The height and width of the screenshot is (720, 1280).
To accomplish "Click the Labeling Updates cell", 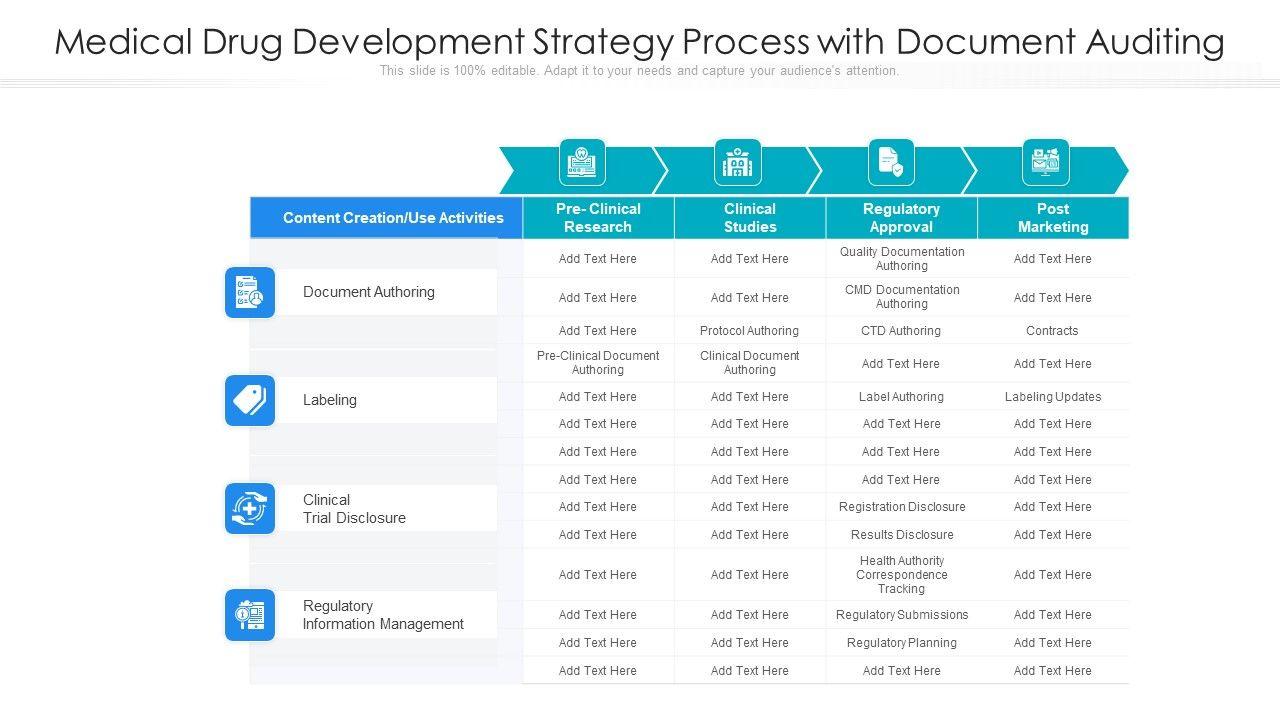I will coord(1053,397).
